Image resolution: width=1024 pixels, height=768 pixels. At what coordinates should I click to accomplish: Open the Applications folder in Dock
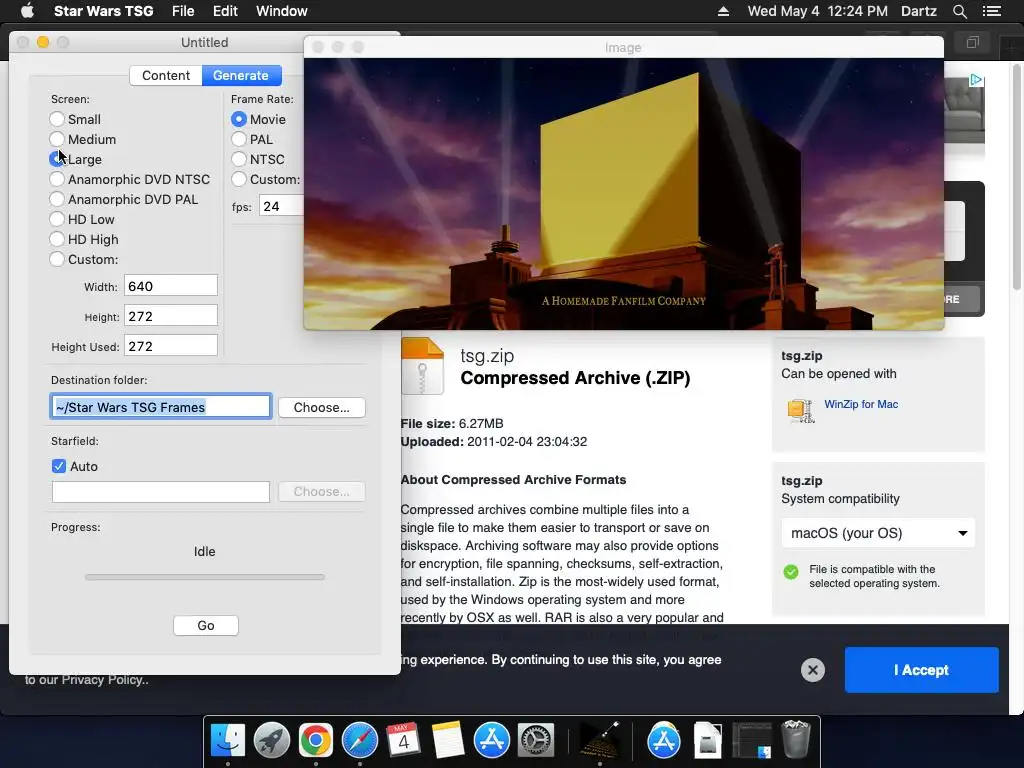(664, 741)
